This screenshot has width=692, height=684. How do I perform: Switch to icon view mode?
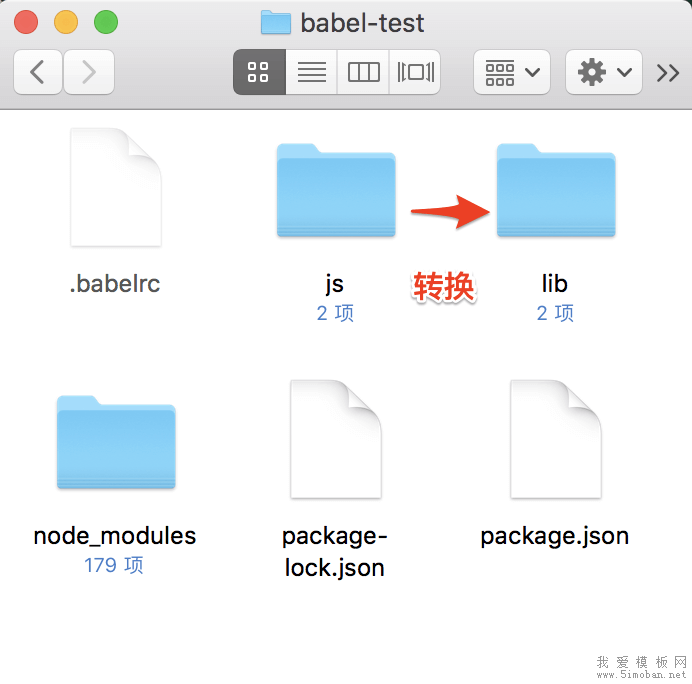click(x=259, y=72)
